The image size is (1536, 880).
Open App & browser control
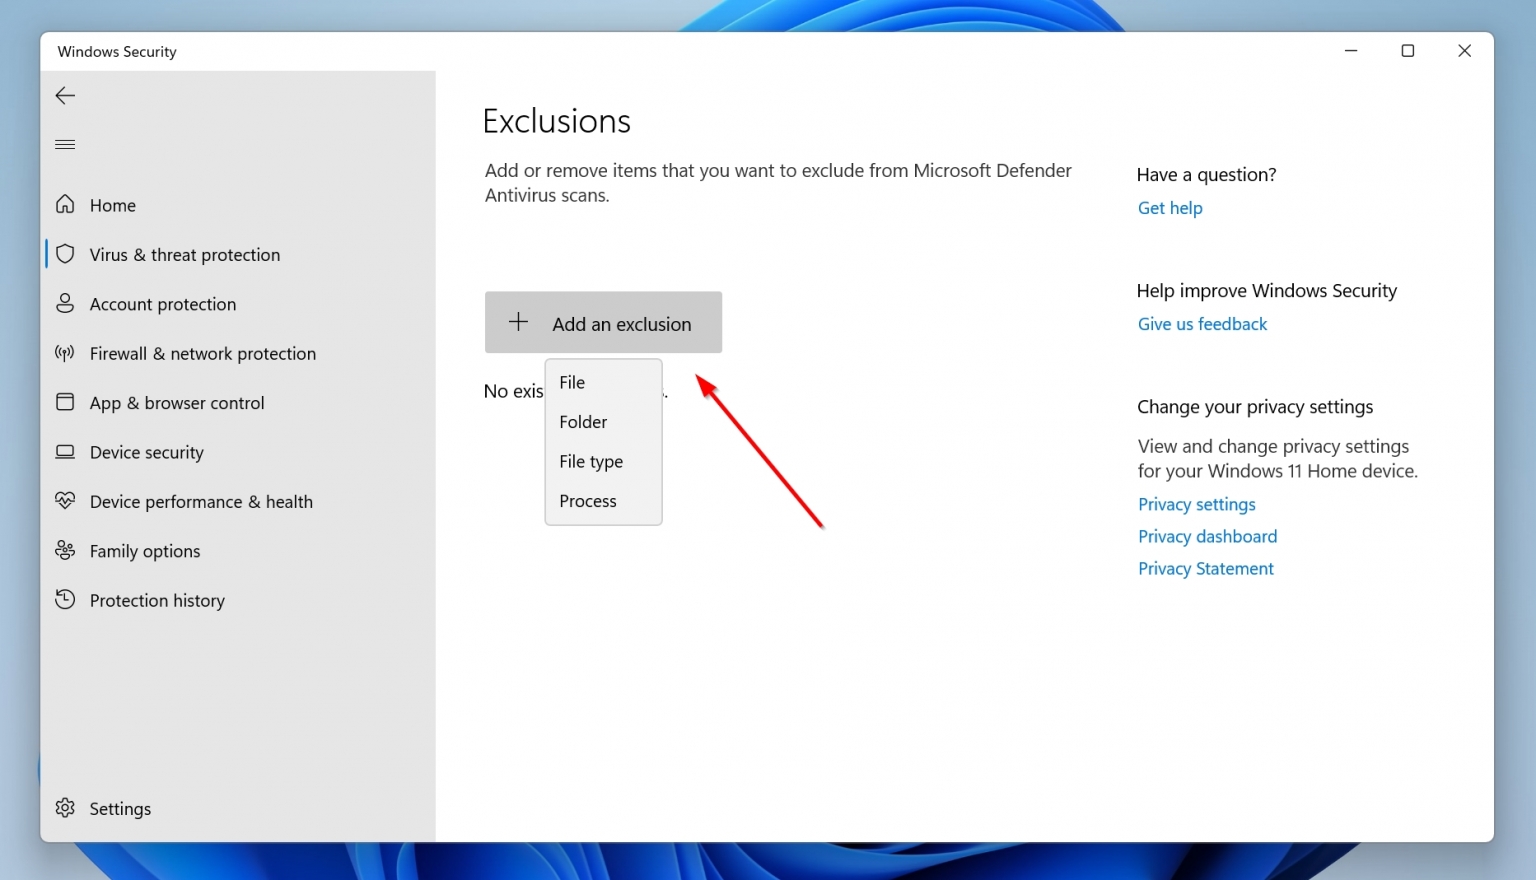175,402
